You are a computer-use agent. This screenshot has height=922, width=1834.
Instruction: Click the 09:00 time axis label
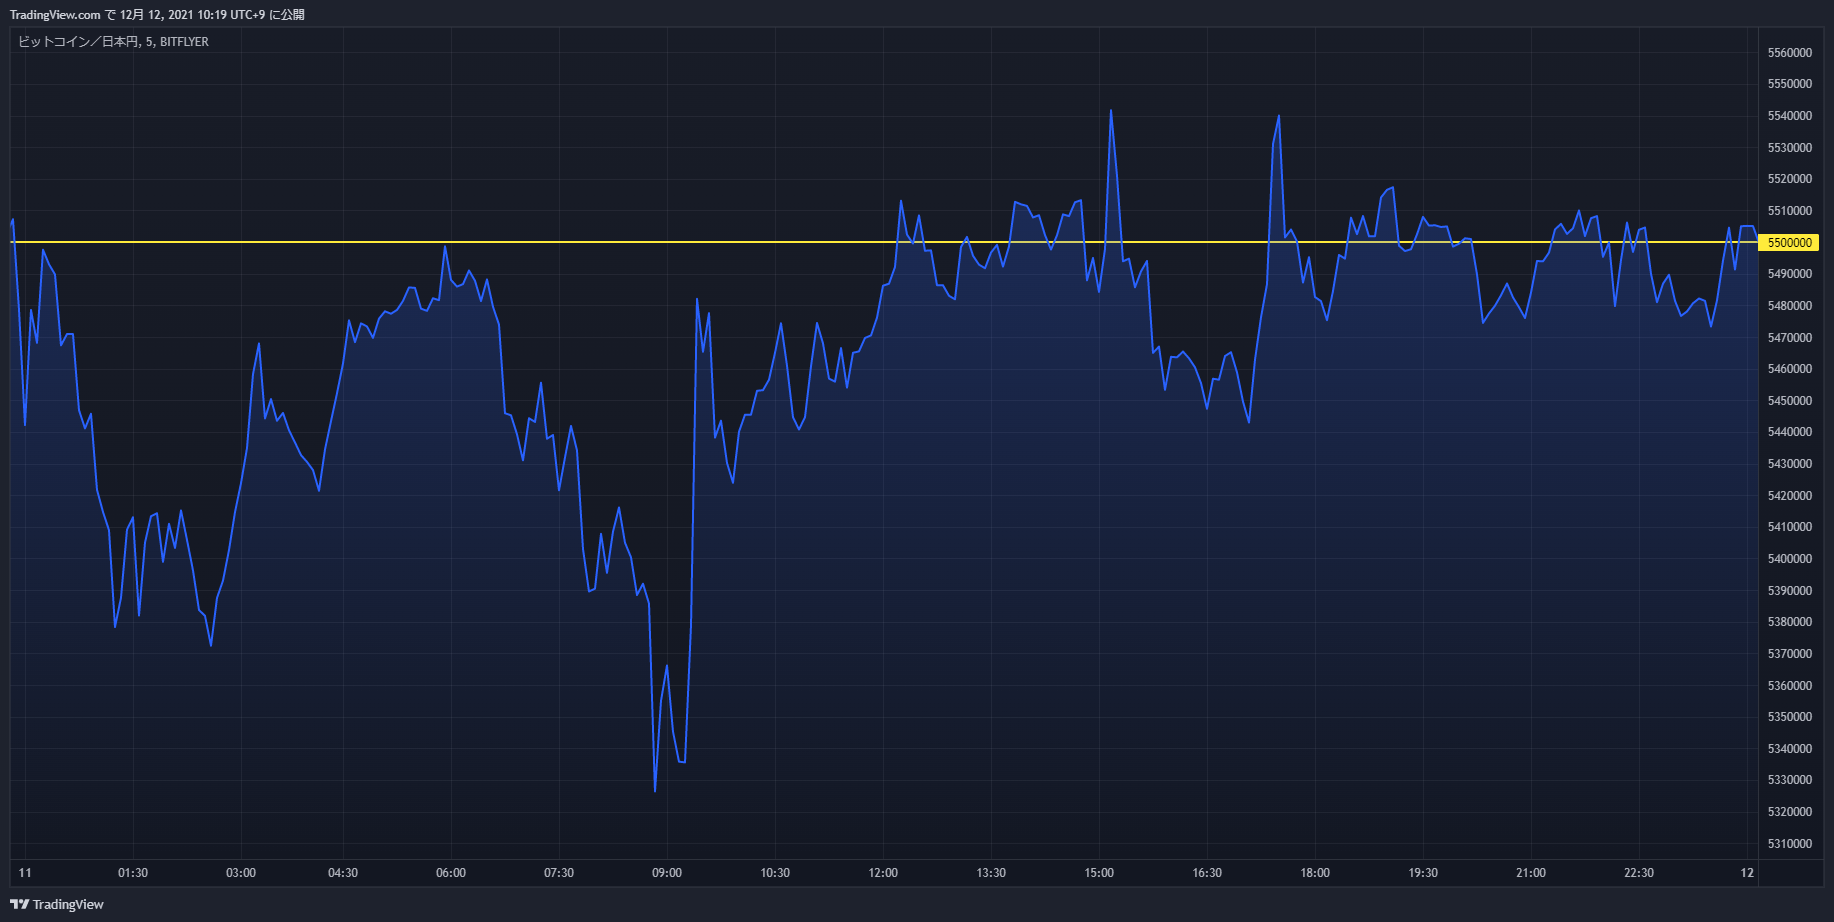click(667, 873)
